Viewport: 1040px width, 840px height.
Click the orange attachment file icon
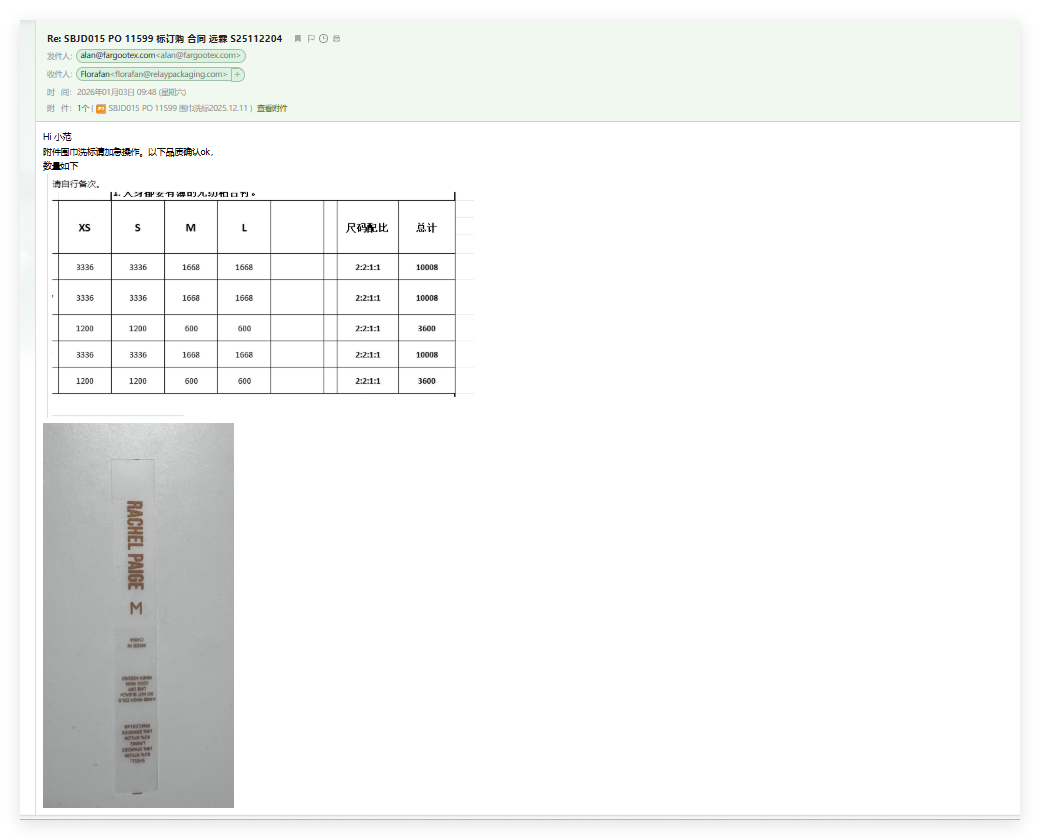101,108
